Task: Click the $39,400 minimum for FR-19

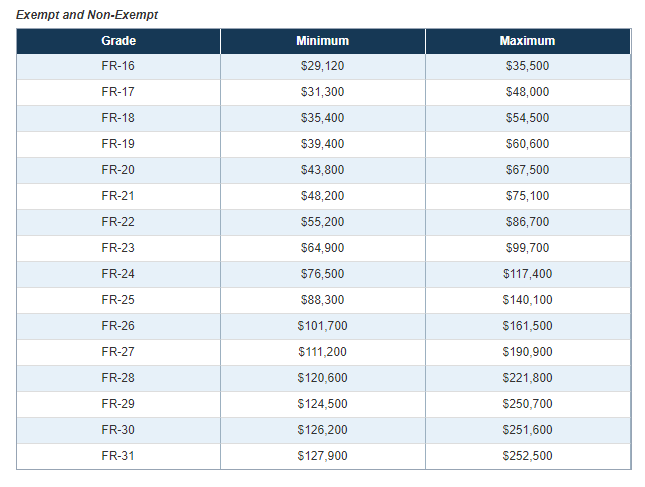Action: [322, 144]
